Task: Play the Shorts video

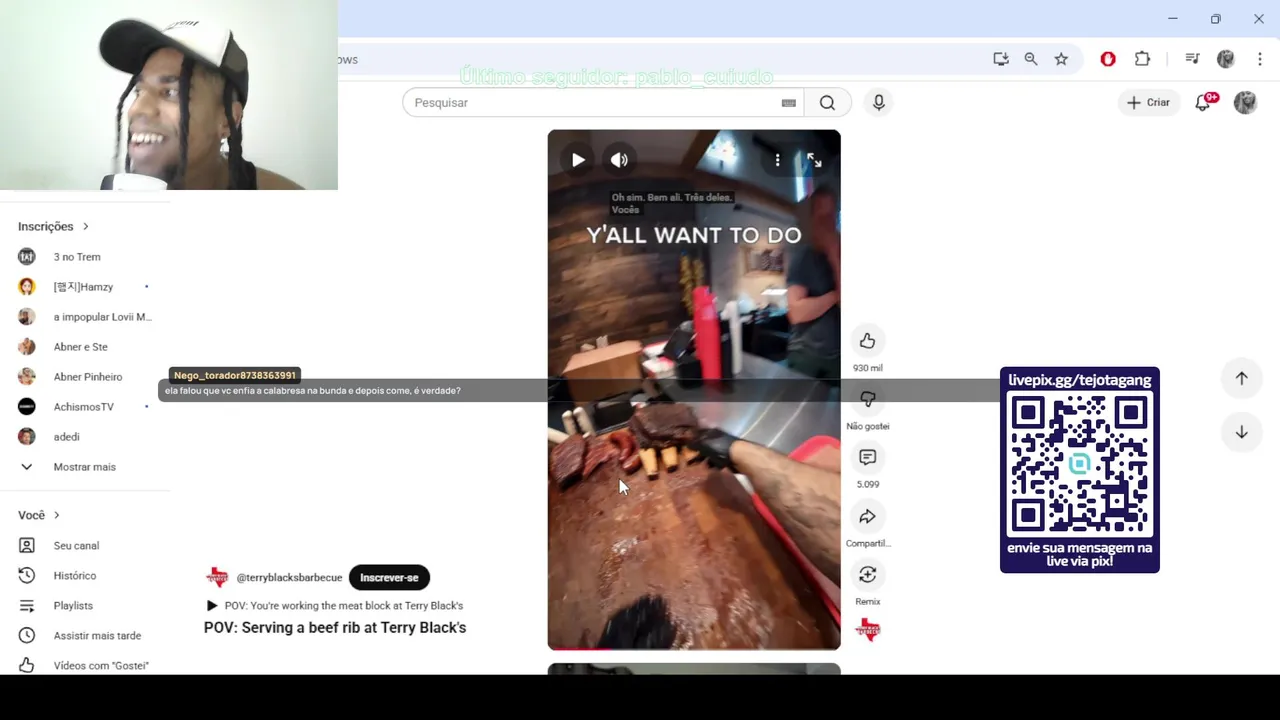Action: point(578,160)
